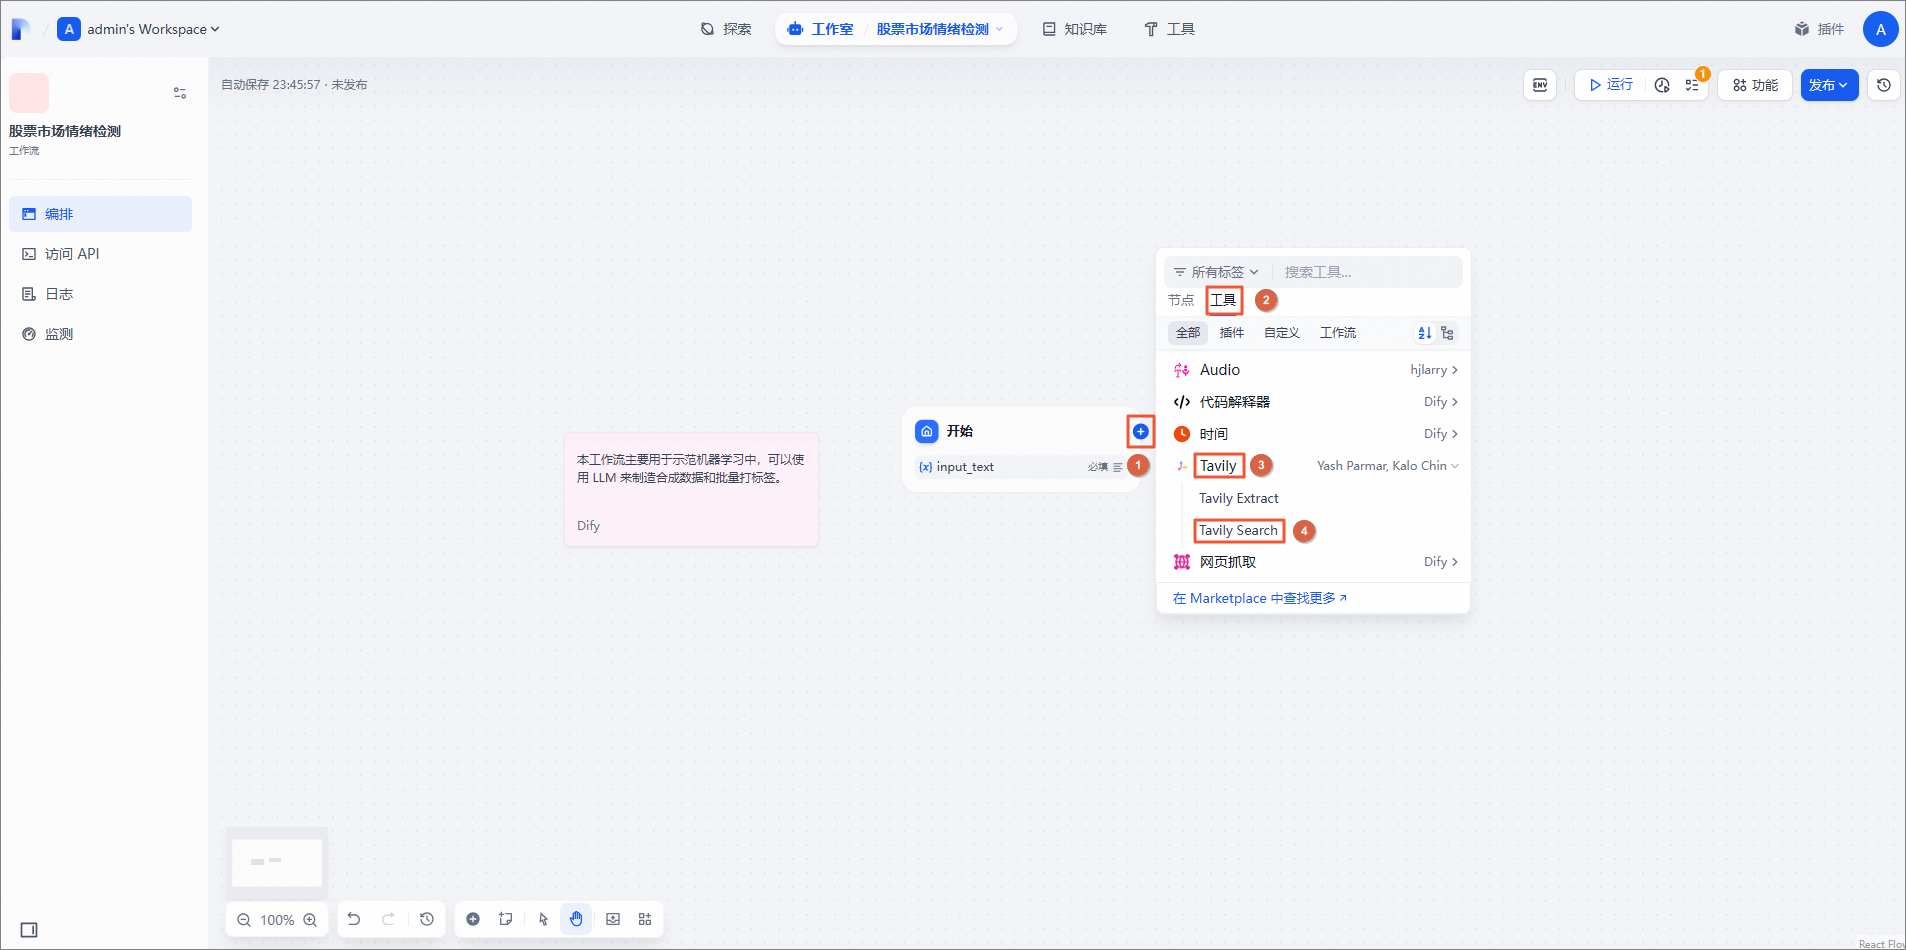Open the 功能 features button
Image resolution: width=1906 pixels, height=950 pixels.
pyautogui.click(x=1755, y=85)
